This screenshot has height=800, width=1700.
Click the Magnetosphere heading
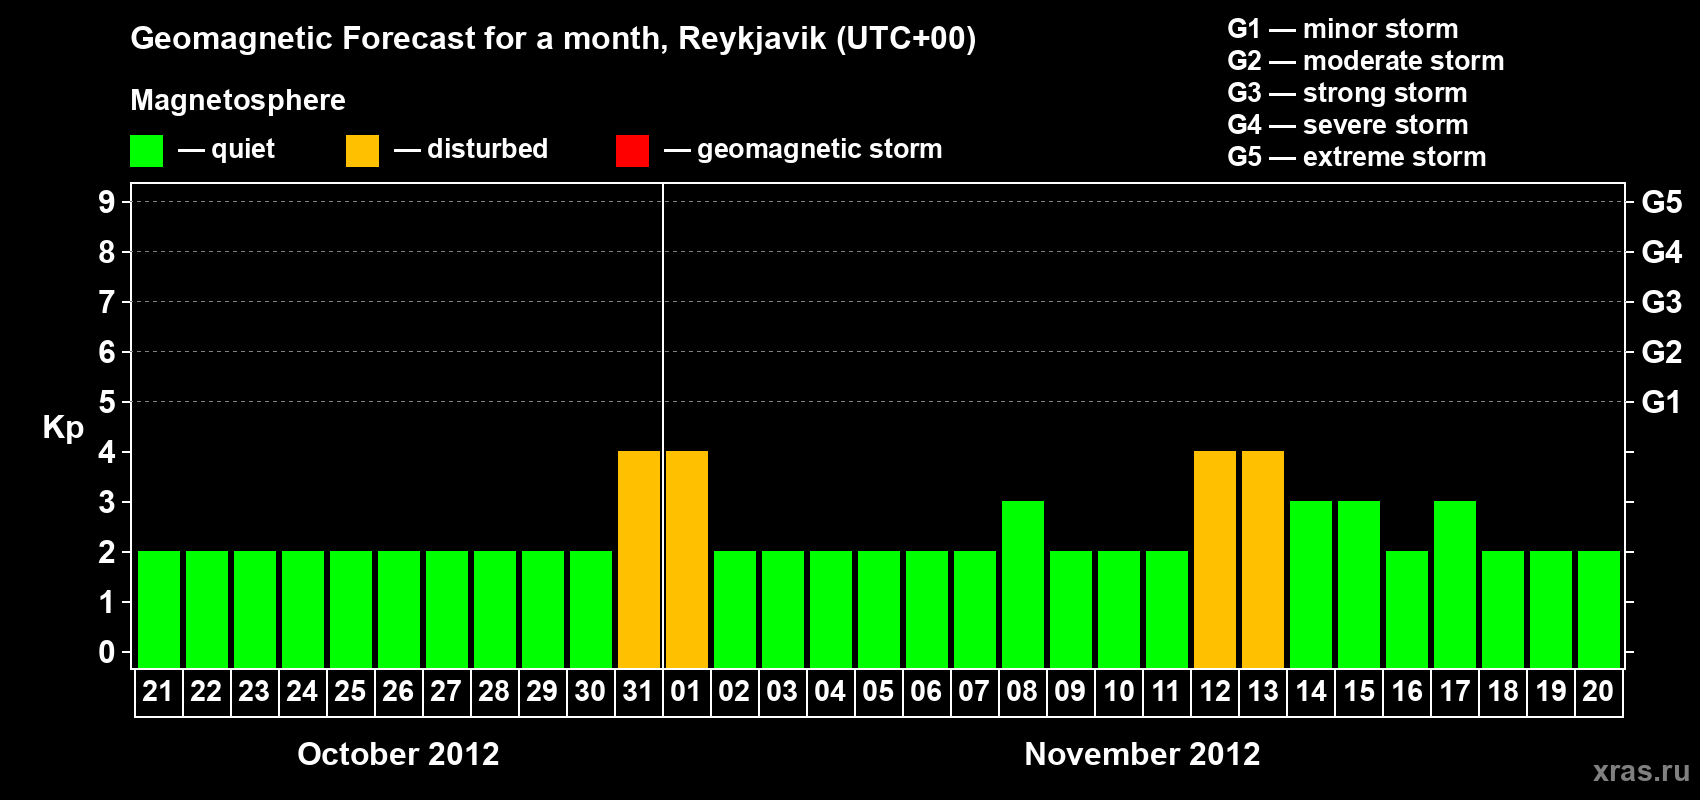coord(238,100)
